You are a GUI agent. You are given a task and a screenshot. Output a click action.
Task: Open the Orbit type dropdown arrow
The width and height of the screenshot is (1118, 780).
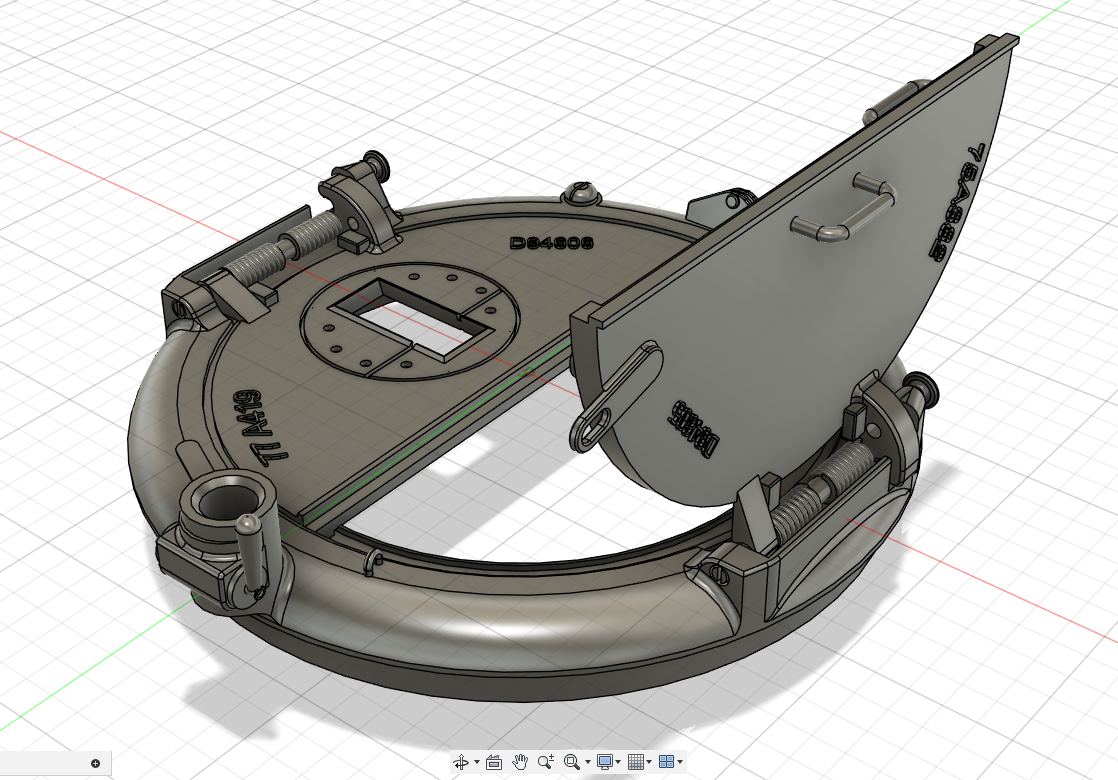pyautogui.click(x=477, y=762)
